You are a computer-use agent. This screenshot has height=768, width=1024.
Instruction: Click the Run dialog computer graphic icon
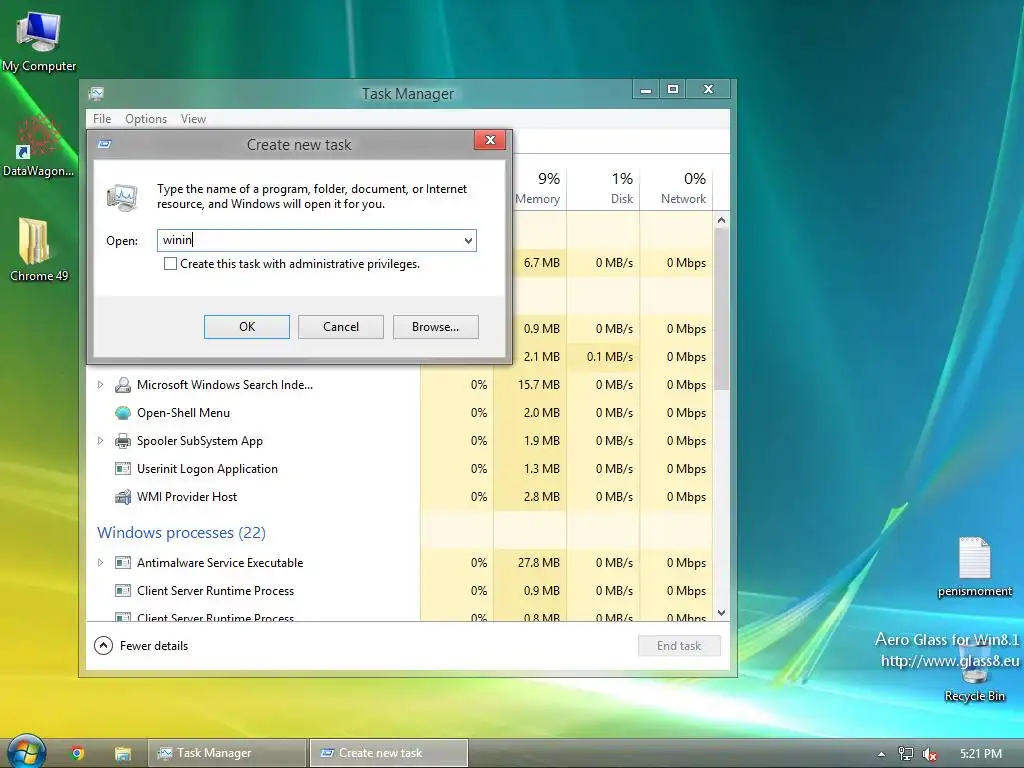click(123, 197)
